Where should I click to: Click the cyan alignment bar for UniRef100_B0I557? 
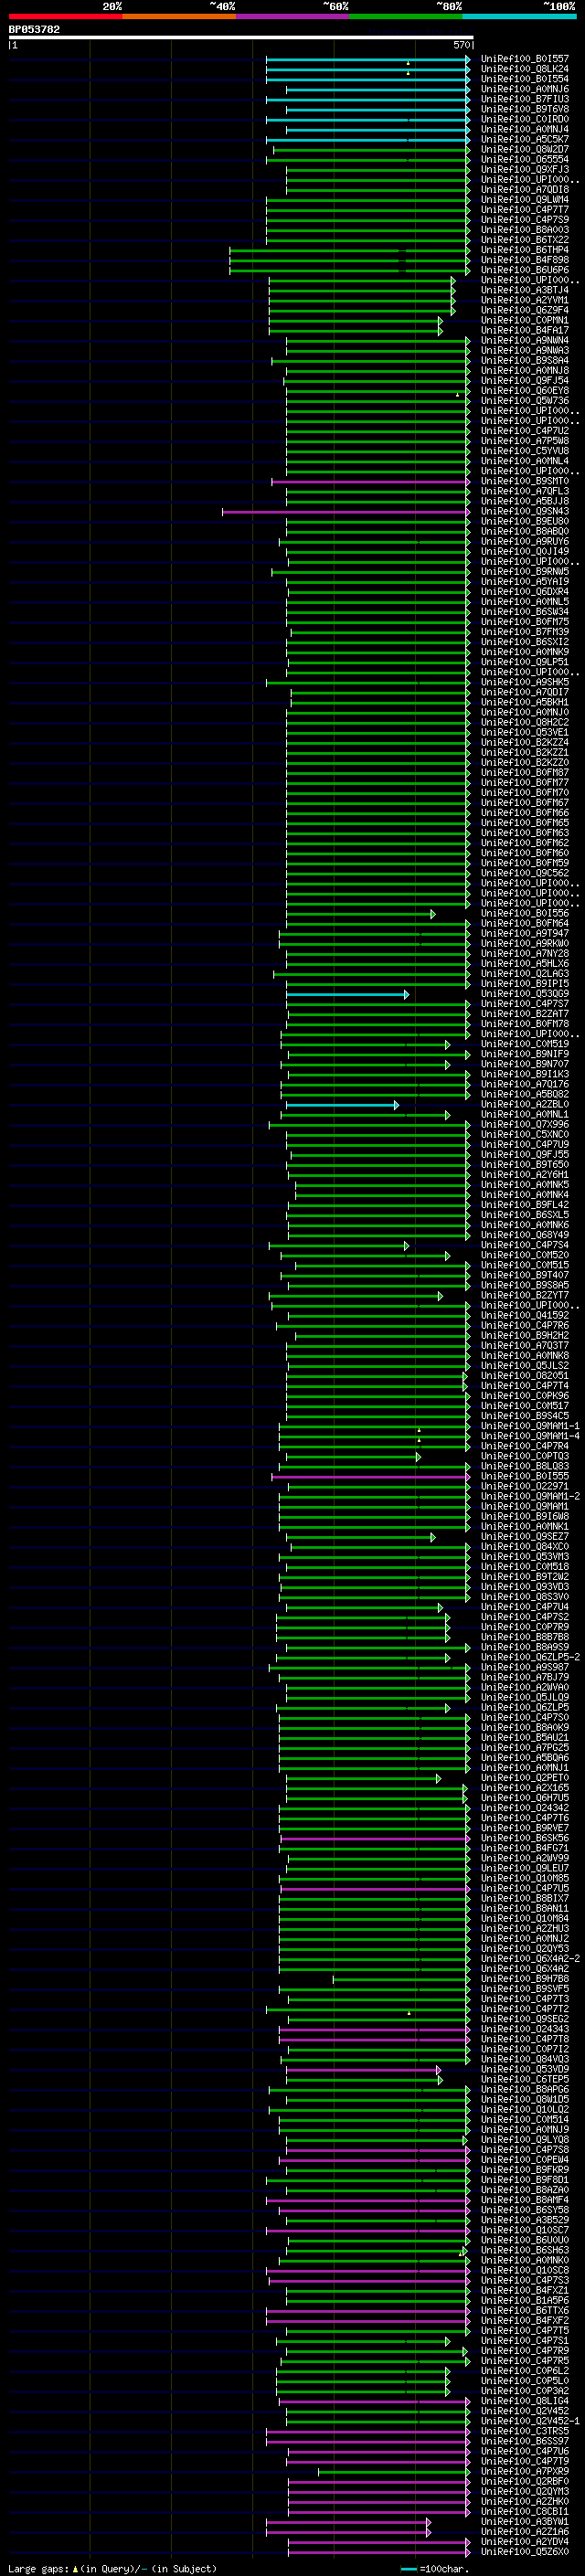368,59
